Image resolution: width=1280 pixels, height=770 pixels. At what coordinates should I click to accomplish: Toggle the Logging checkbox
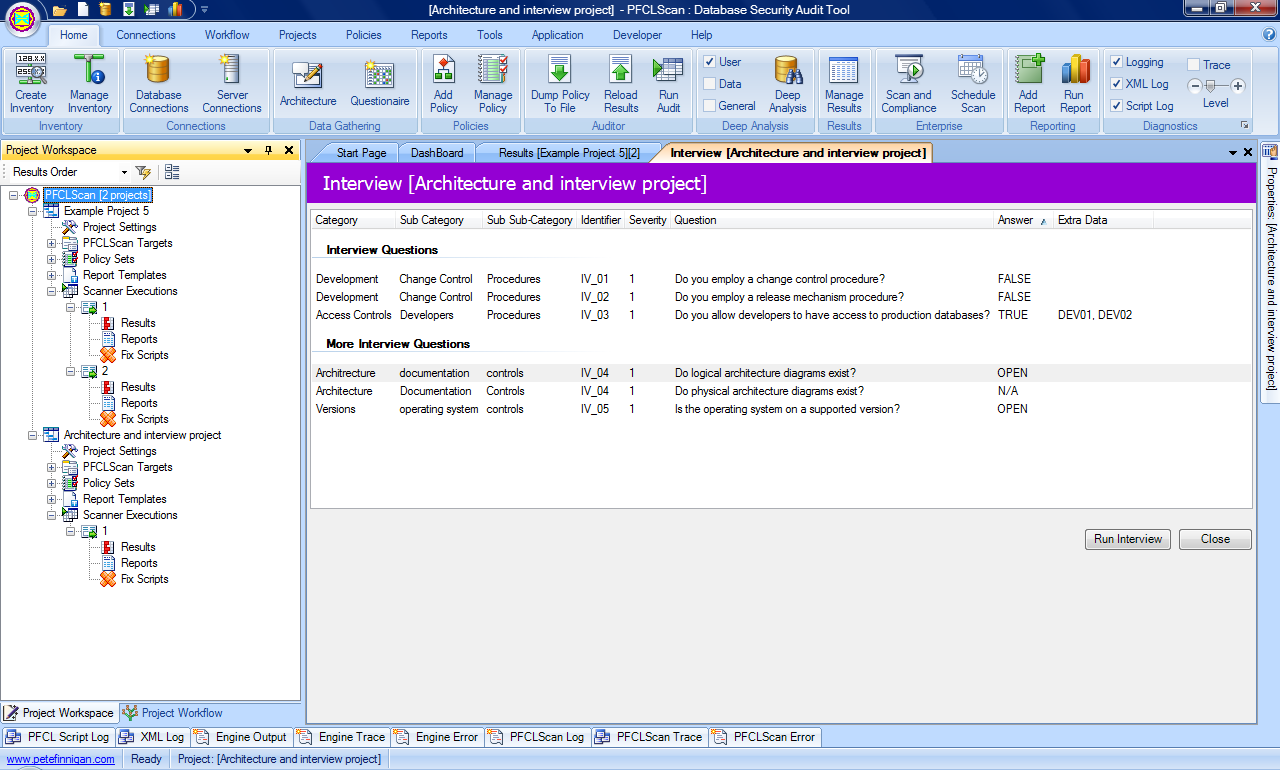coord(1117,62)
